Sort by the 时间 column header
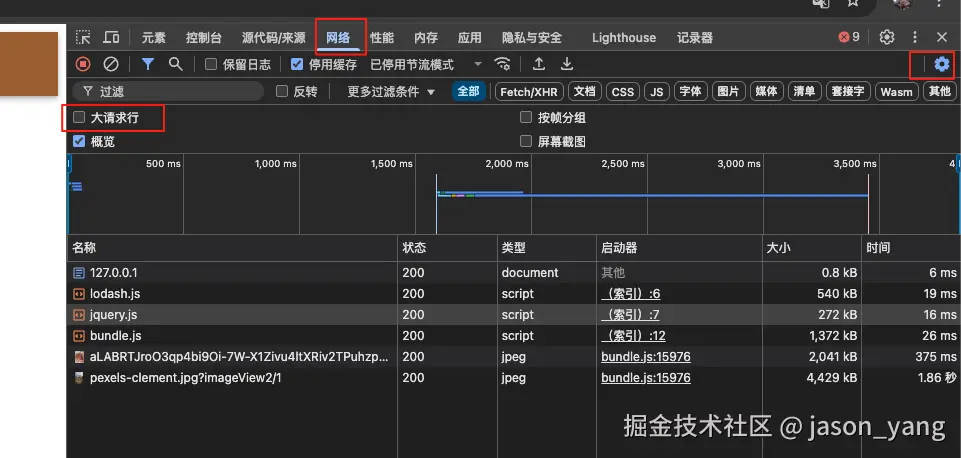The width and height of the screenshot is (961, 458). click(x=911, y=248)
